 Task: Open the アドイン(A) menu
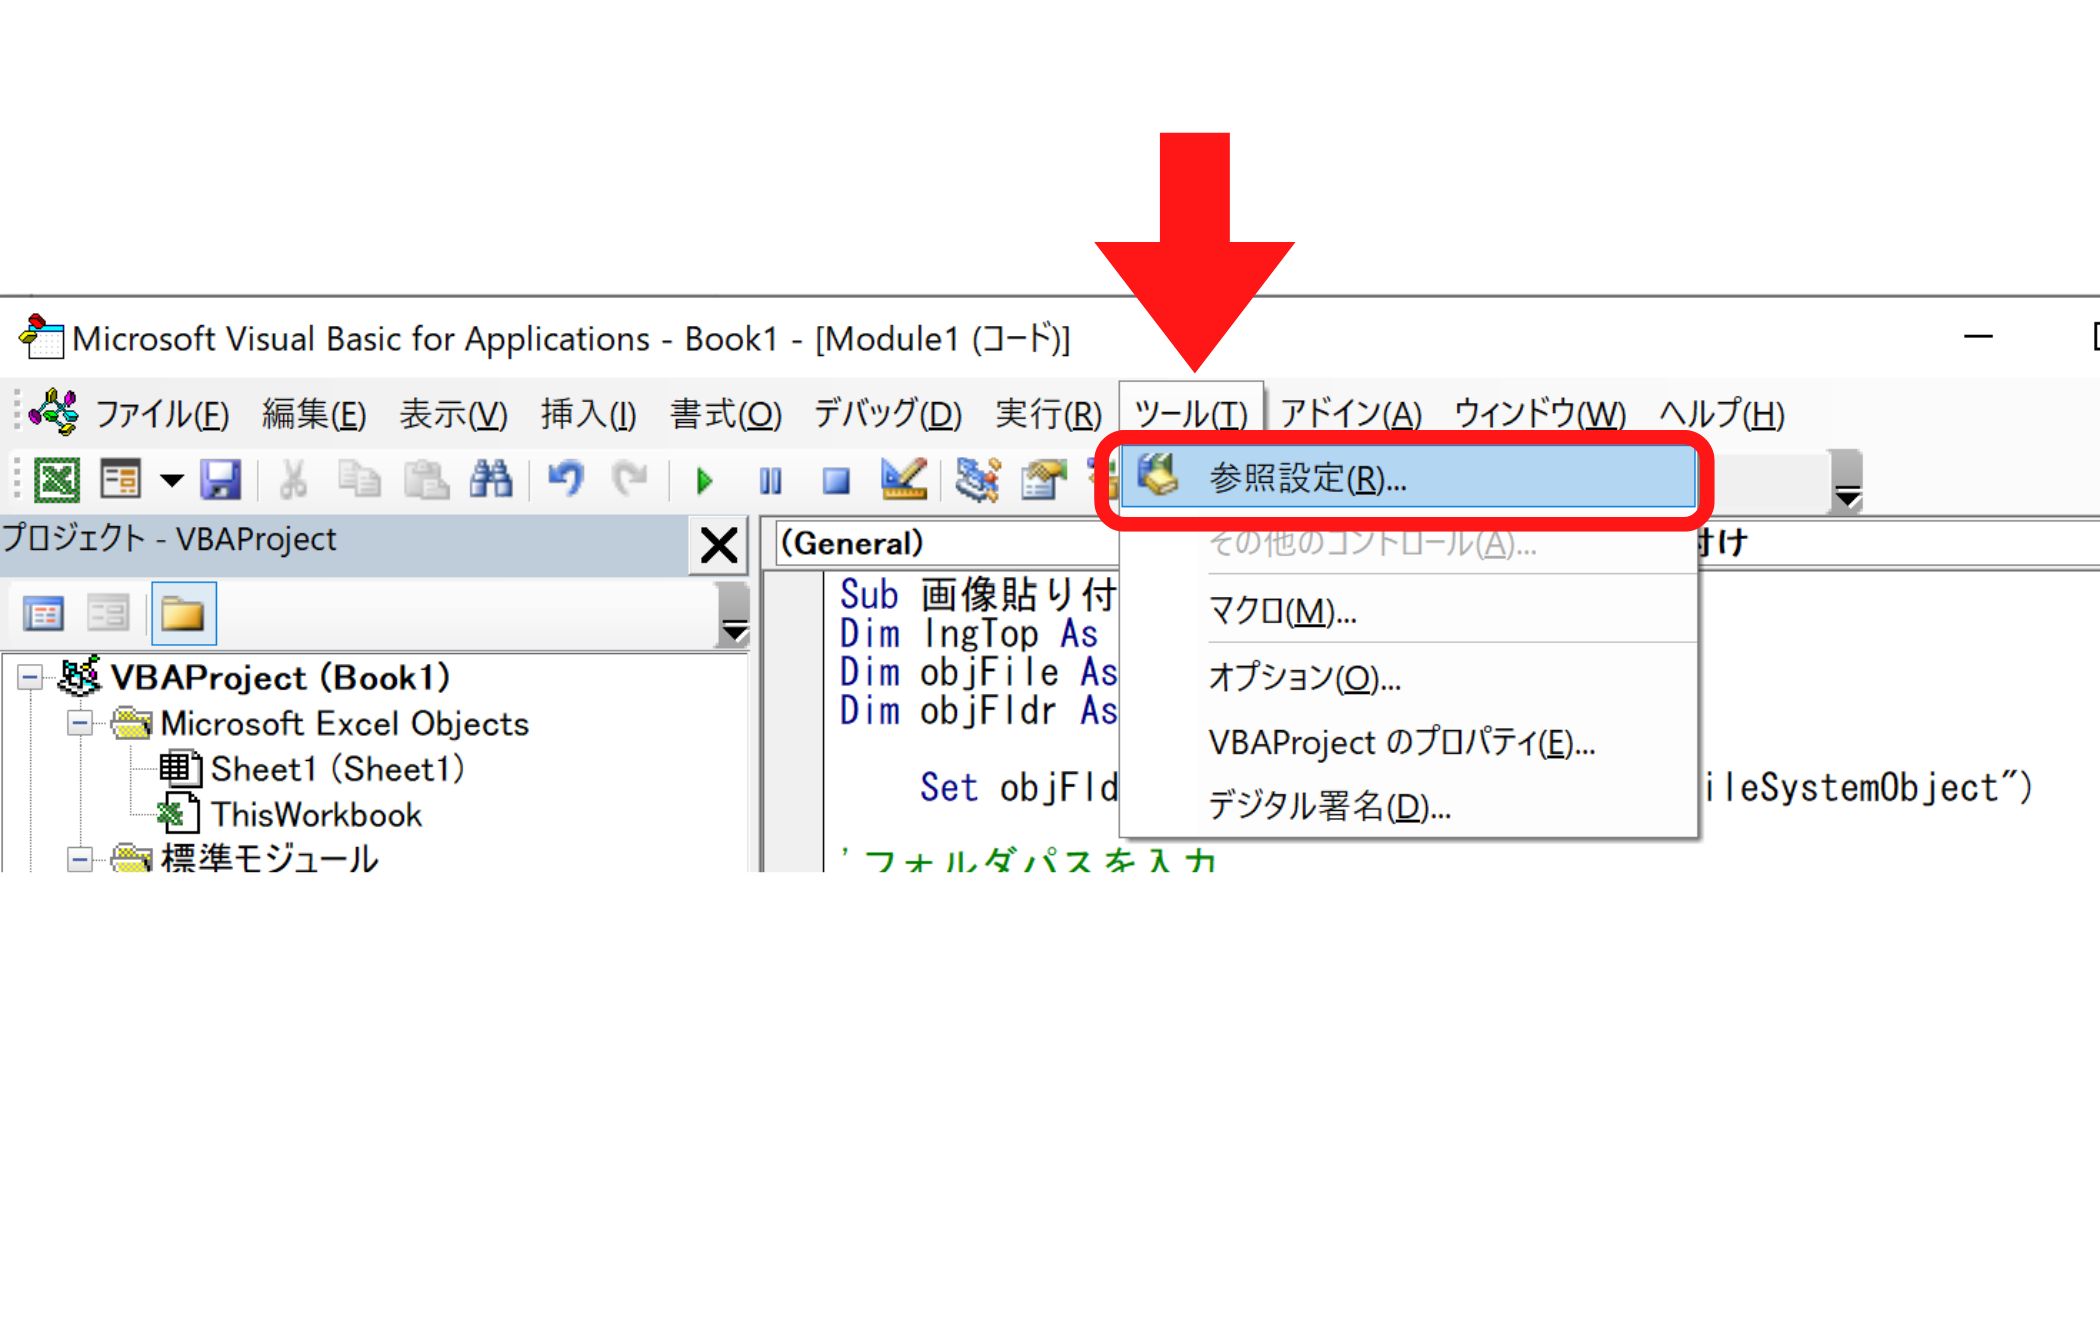(x=1351, y=414)
